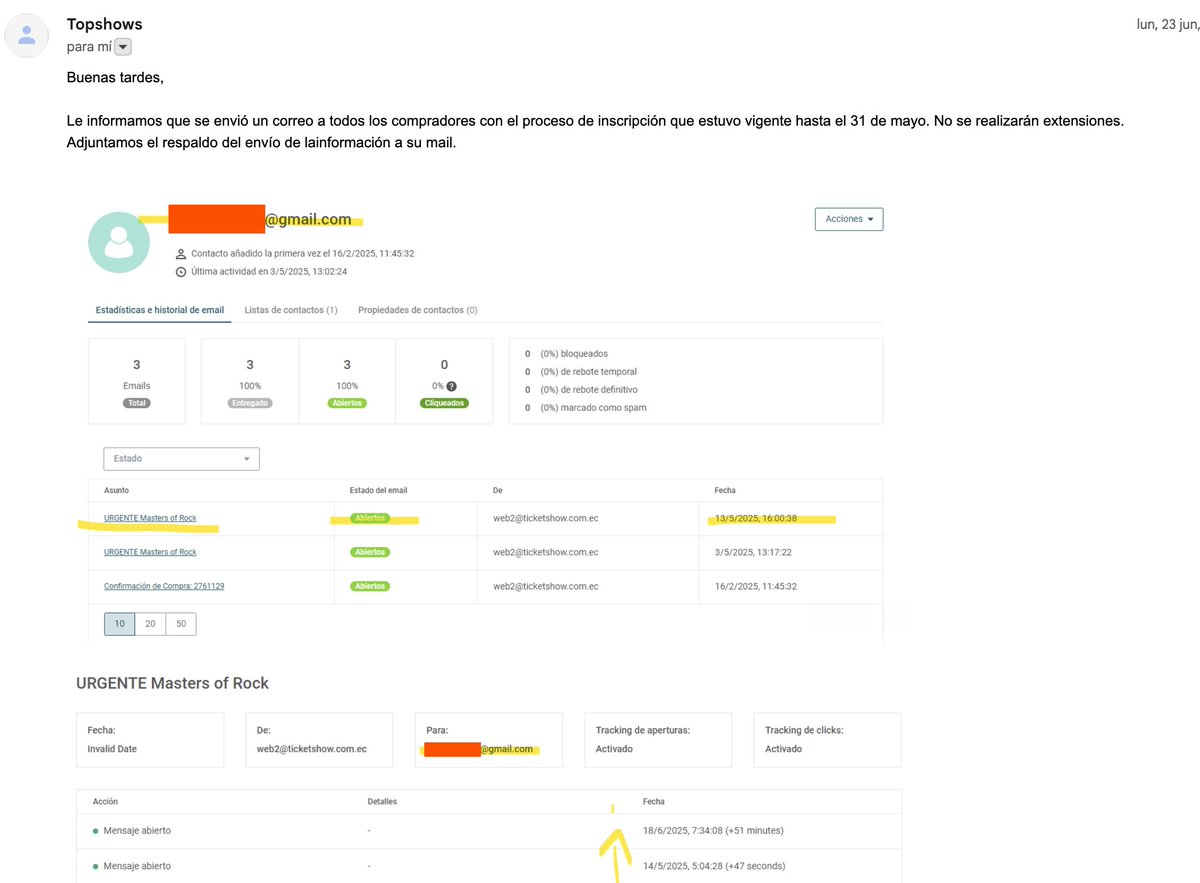
Task: Click the 'URGENTE Masters of Rock' detail heading
Action: click(172, 683)
